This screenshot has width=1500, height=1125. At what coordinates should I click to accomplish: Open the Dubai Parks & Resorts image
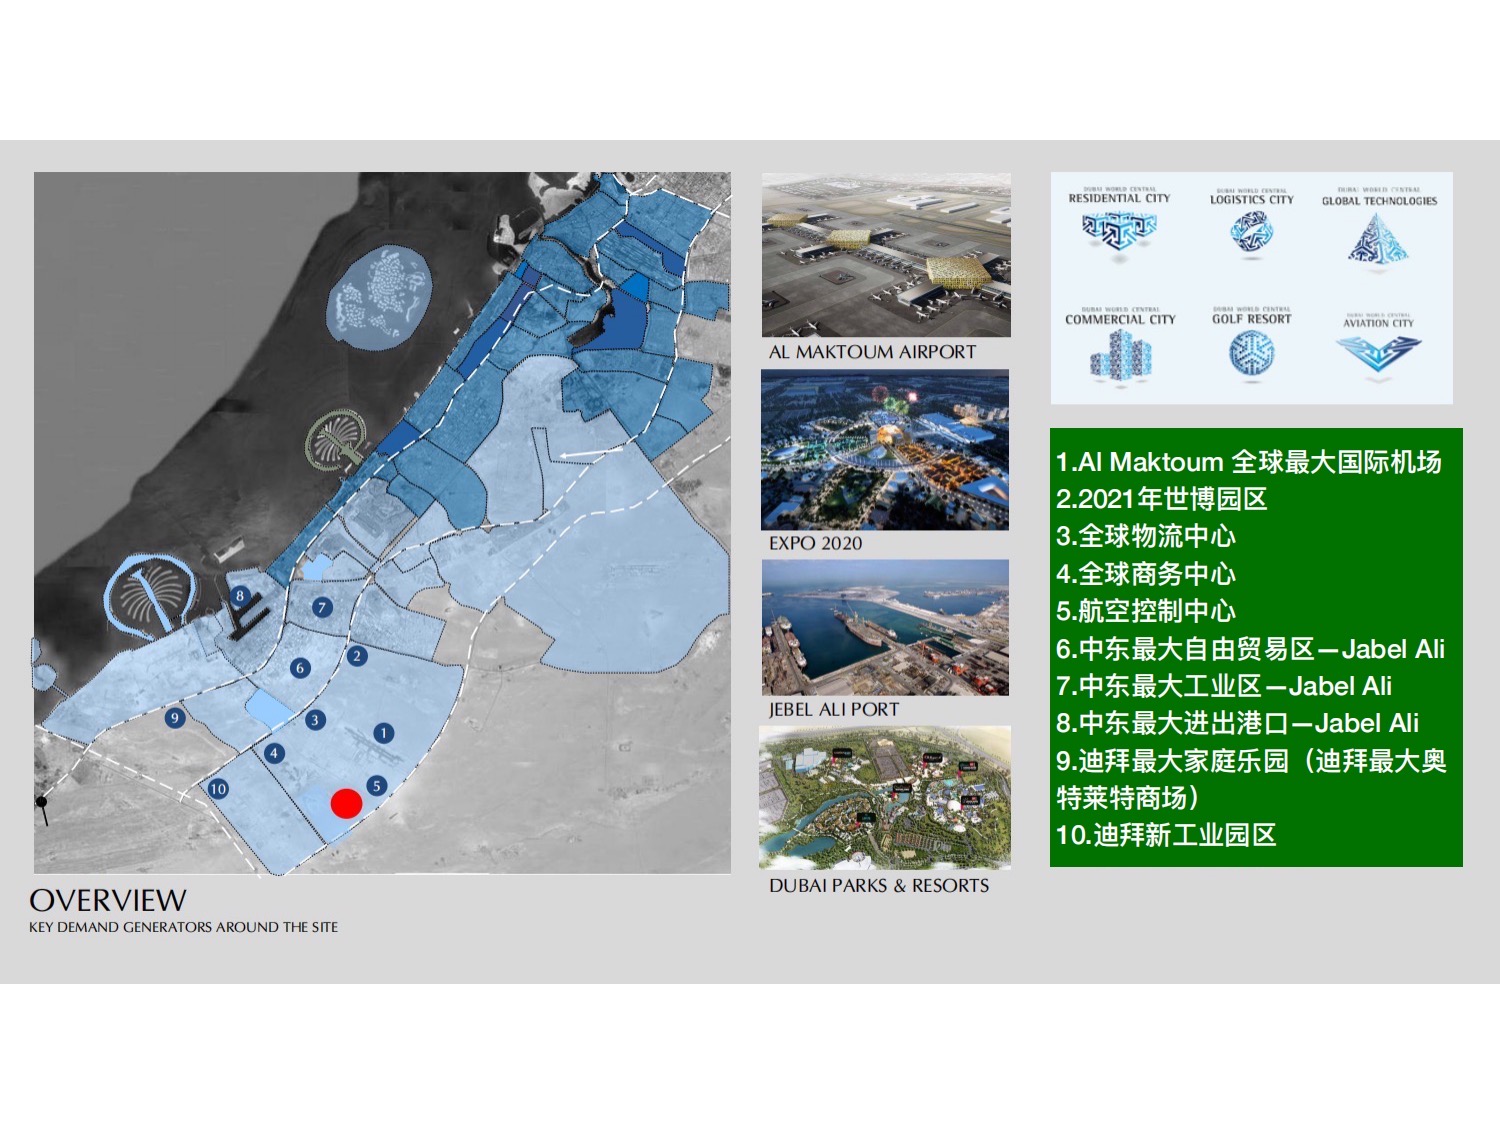[885, 797]
